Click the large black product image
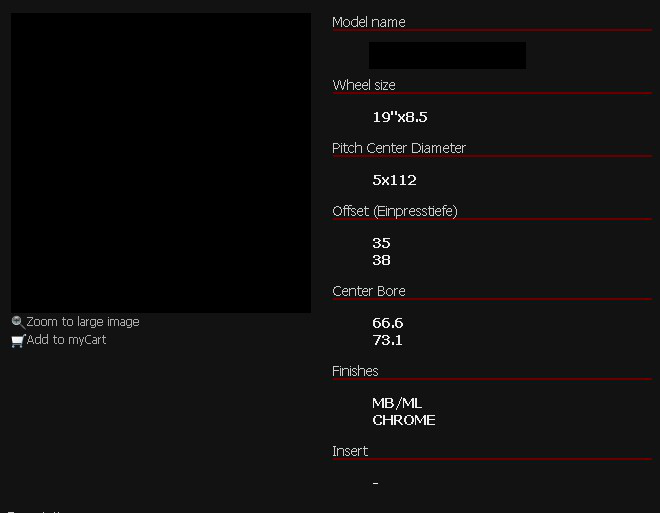The width and height of the screenshot is (660, 513). click(x=161, y=163)
